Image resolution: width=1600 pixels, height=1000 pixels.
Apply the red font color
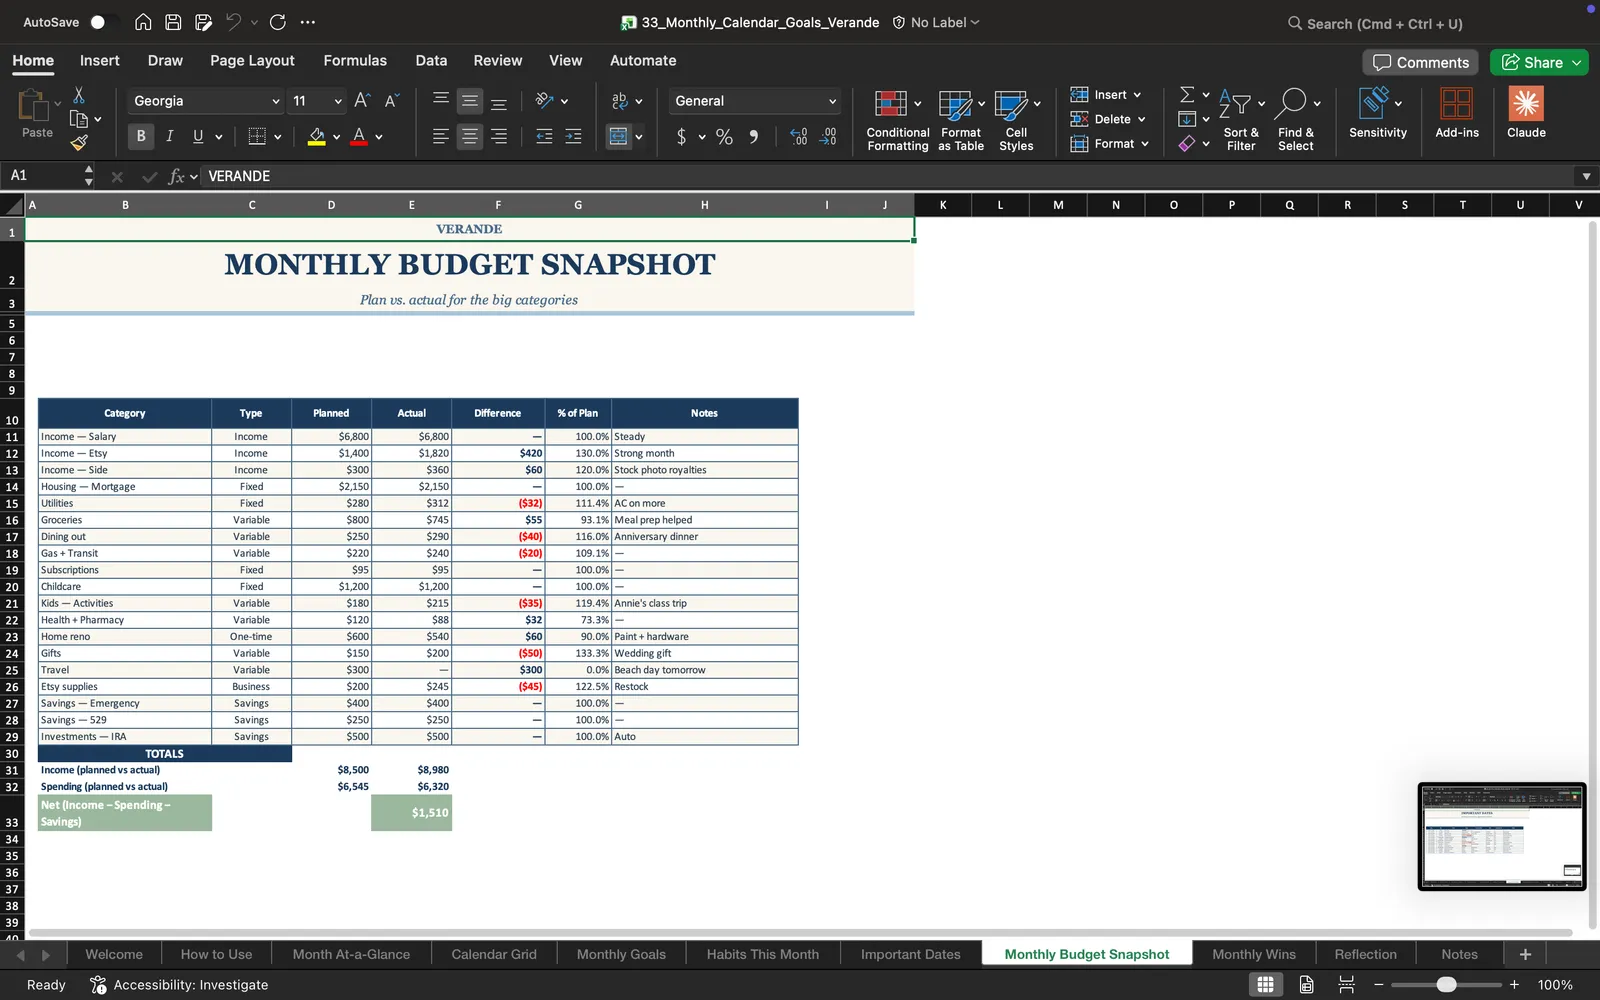point(359,137)
